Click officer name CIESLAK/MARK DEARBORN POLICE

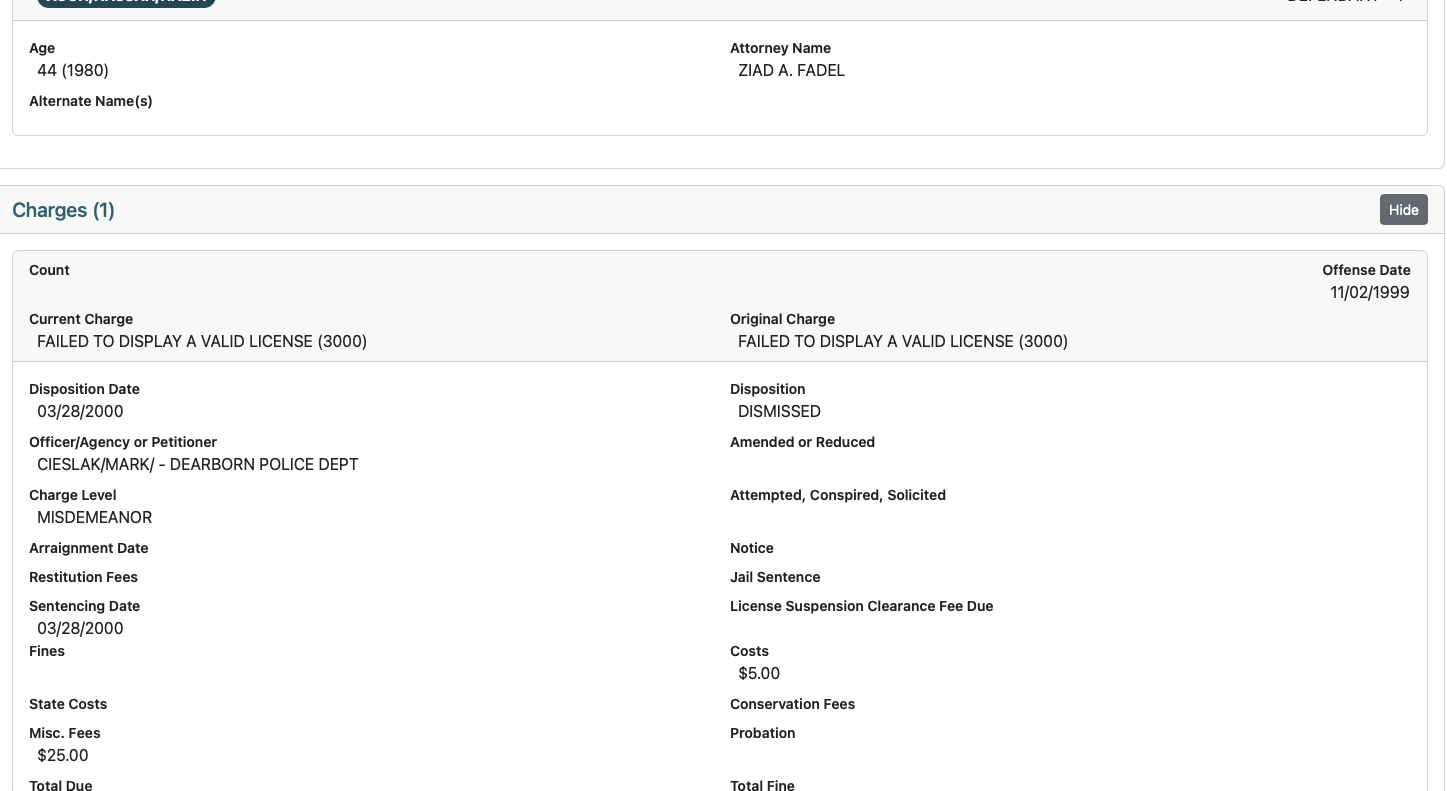point(197,464)
